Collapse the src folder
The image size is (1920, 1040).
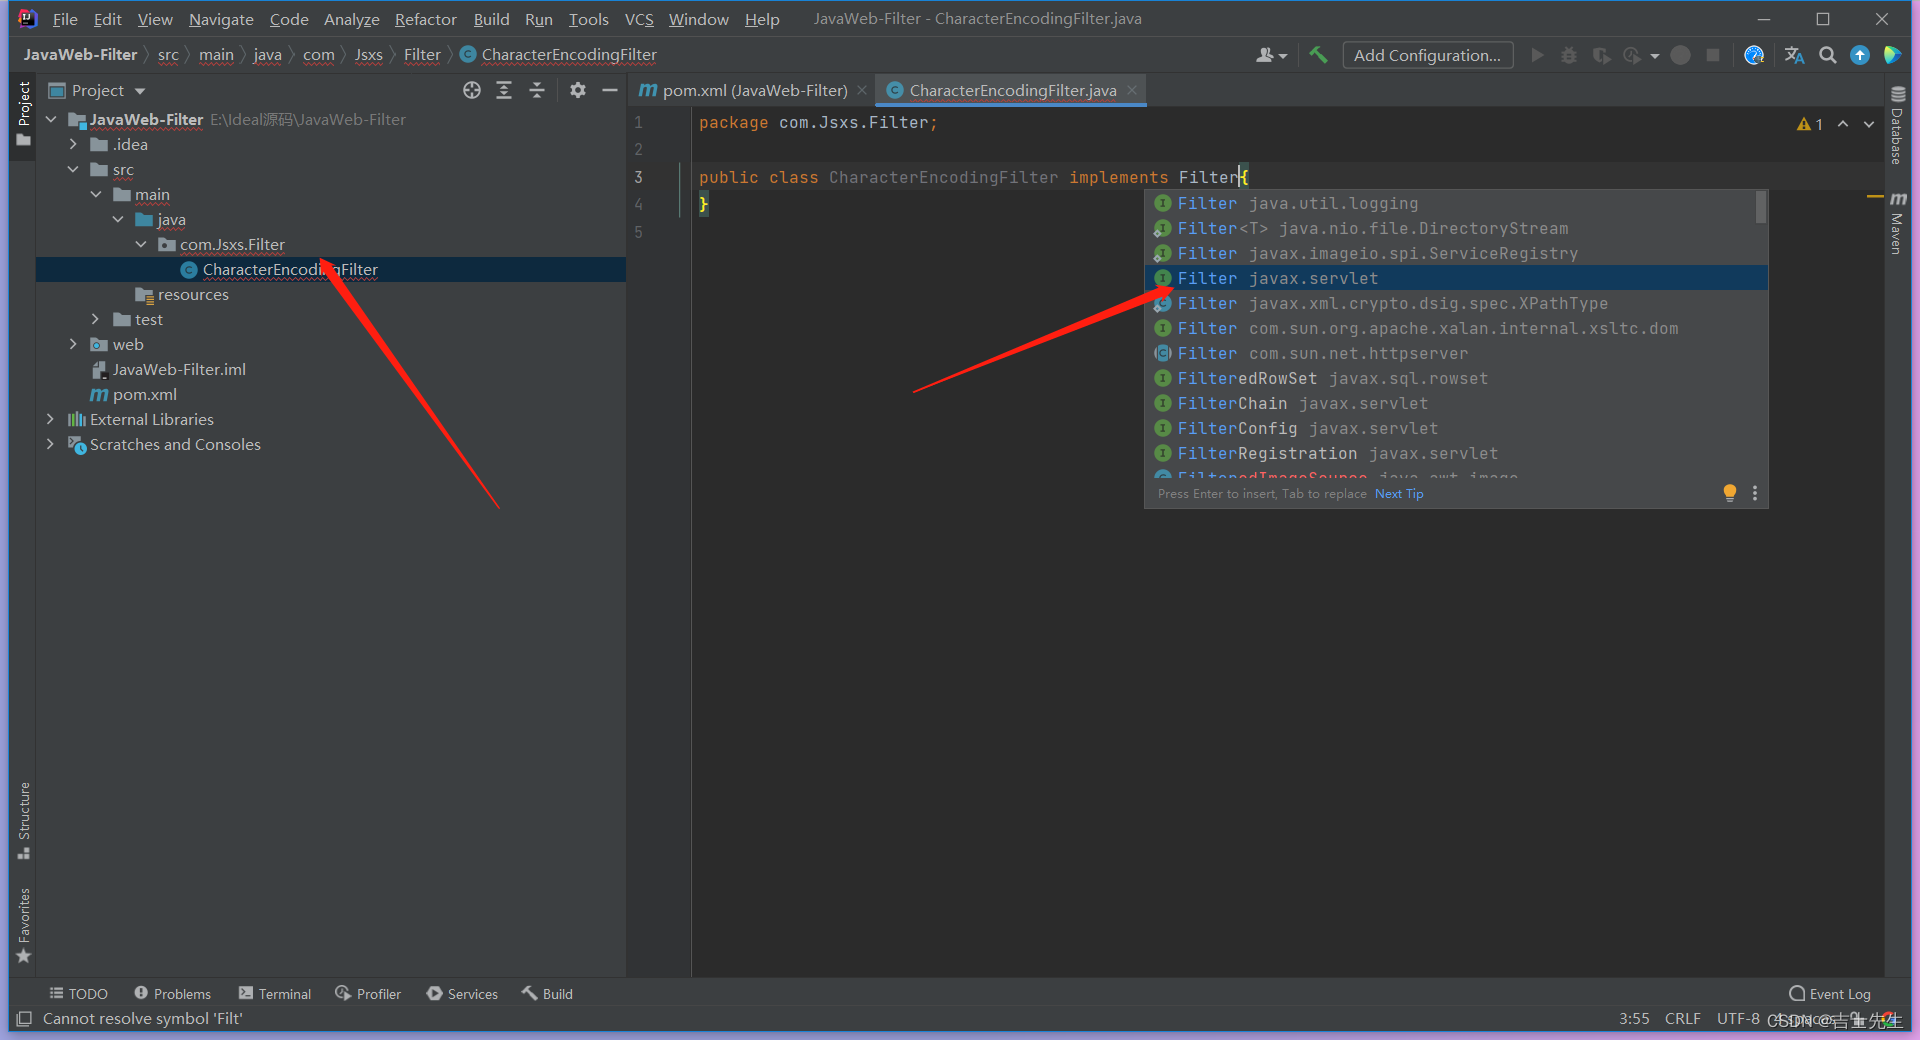(73, 170)
